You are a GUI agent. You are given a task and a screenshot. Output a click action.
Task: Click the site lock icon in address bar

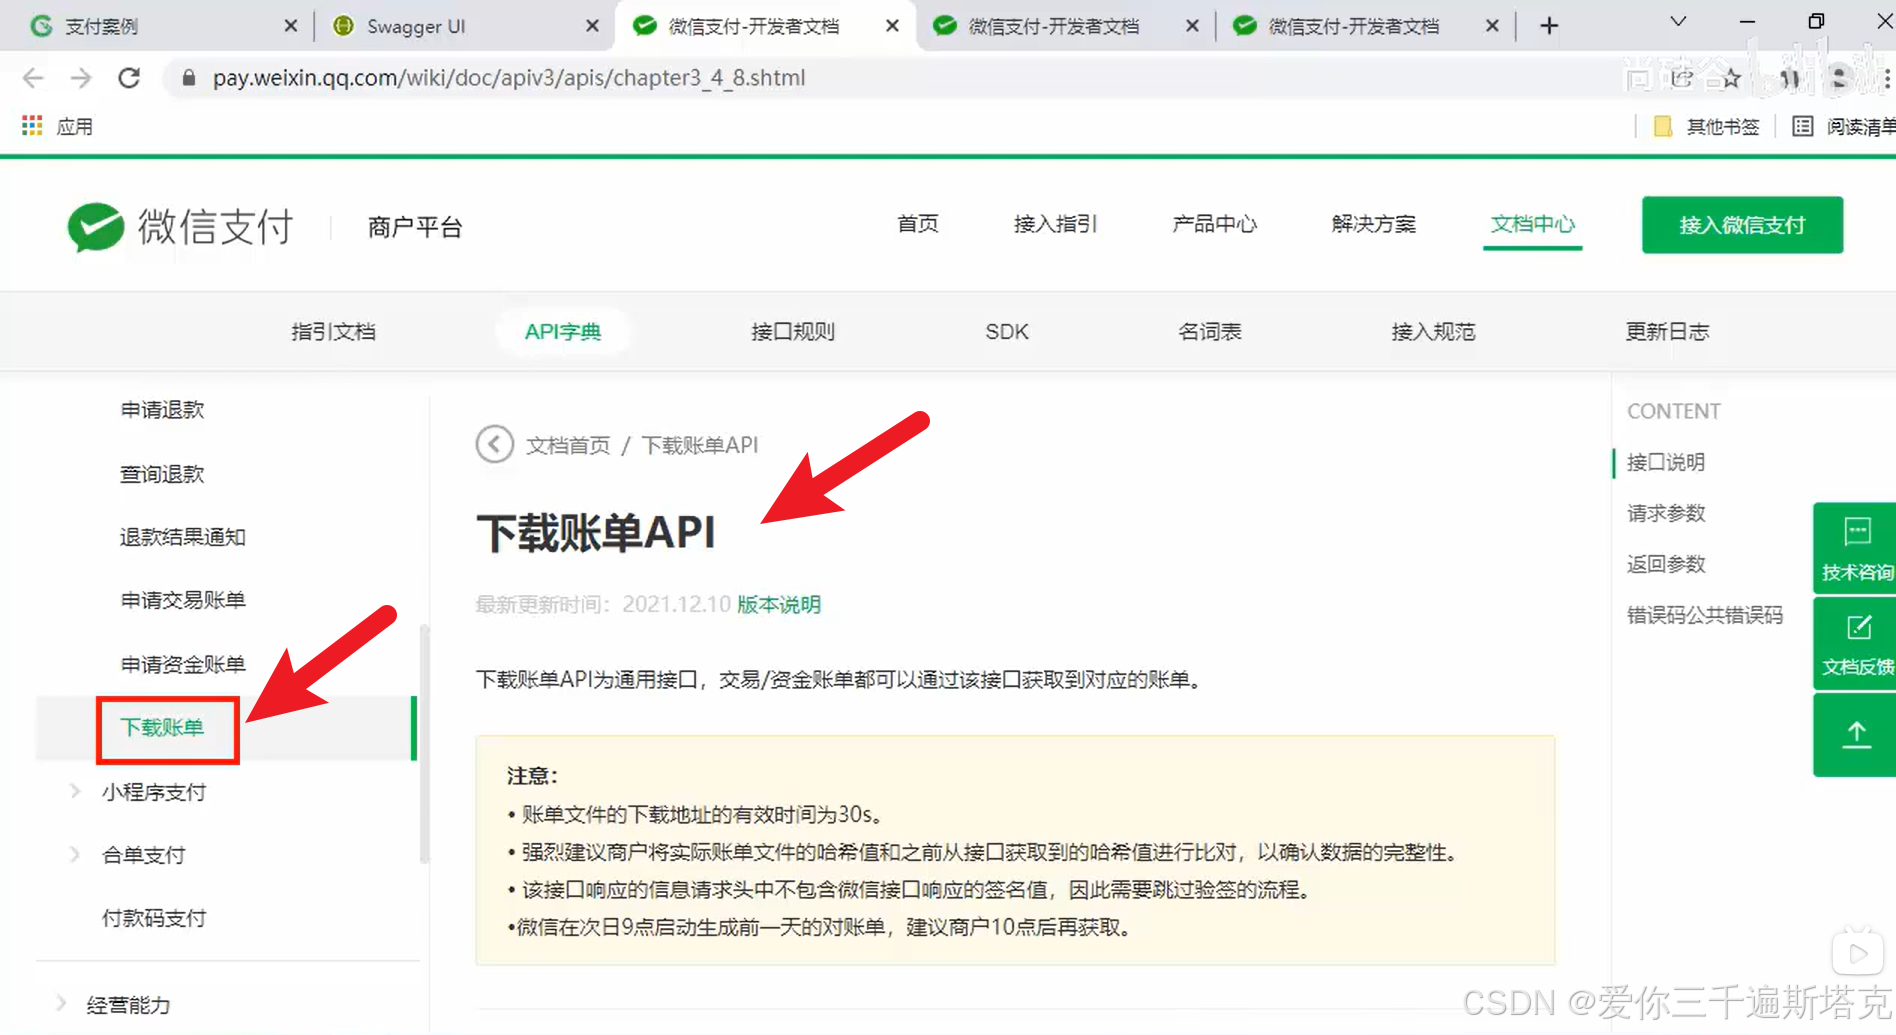(188, 78)
